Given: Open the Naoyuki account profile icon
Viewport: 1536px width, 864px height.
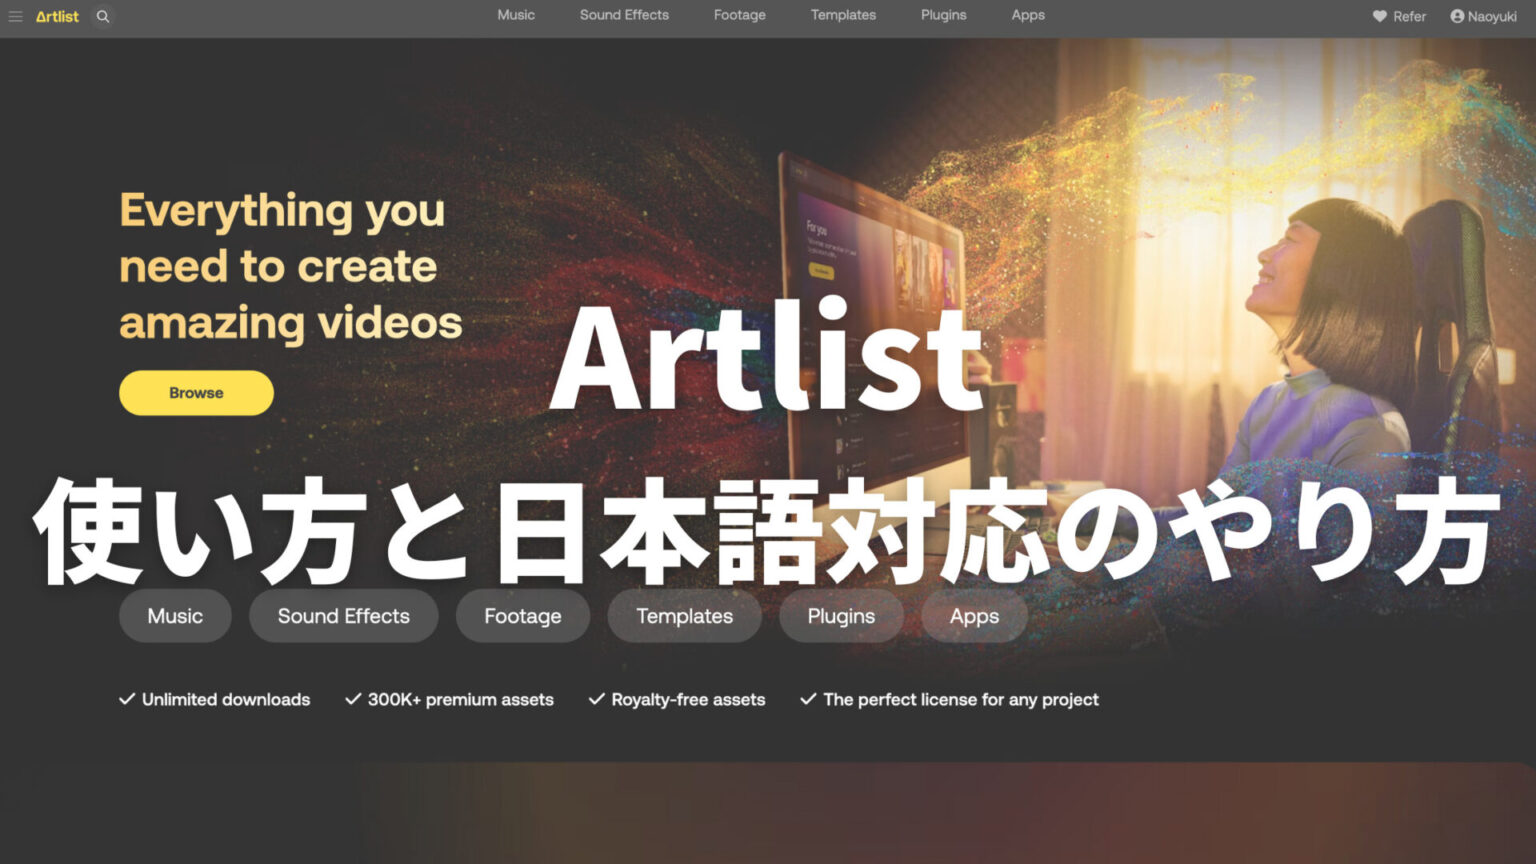Looking at the screenshot, I should click(1455, 16).
